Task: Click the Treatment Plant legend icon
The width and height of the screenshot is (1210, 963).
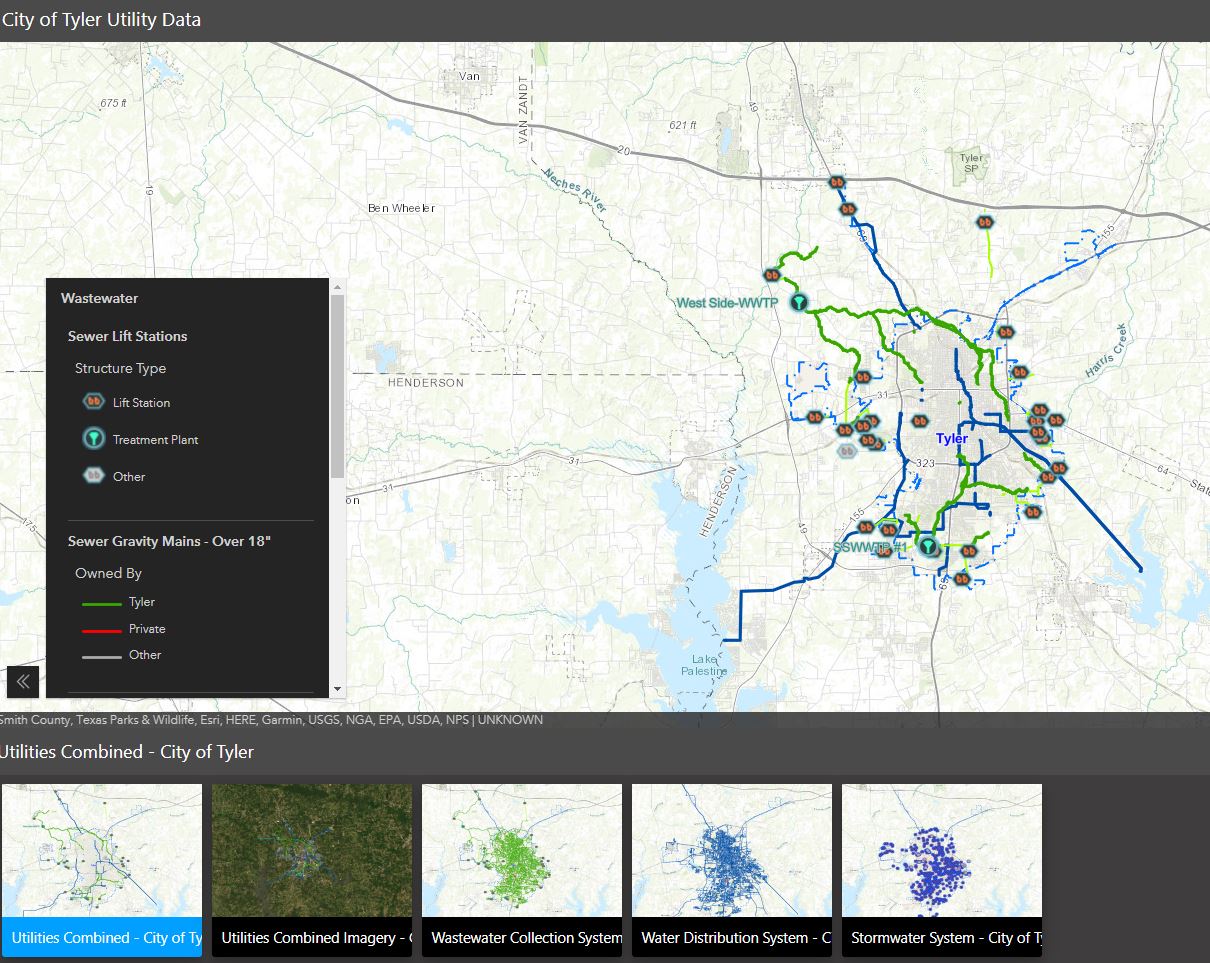Action: click(x=93, y=437)
